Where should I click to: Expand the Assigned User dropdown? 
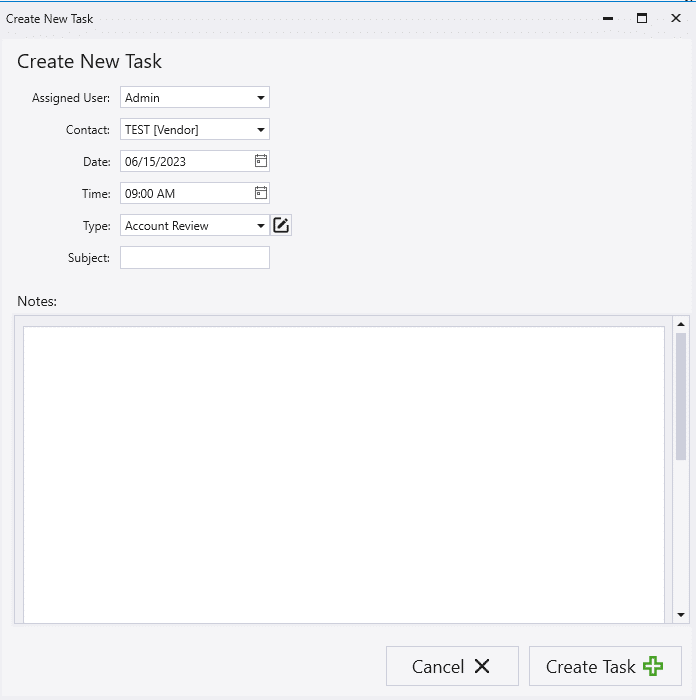(260, 98)
